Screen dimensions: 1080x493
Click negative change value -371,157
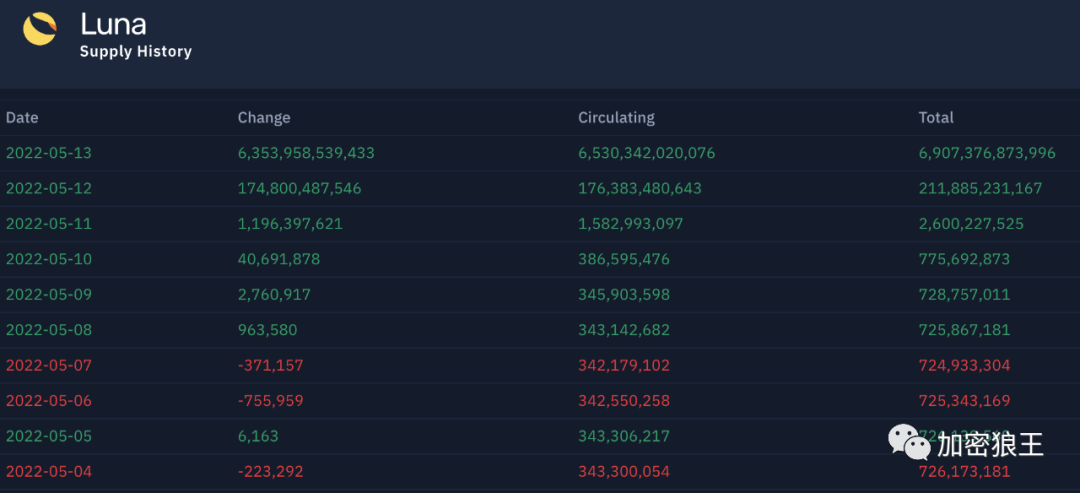[270, 365]
